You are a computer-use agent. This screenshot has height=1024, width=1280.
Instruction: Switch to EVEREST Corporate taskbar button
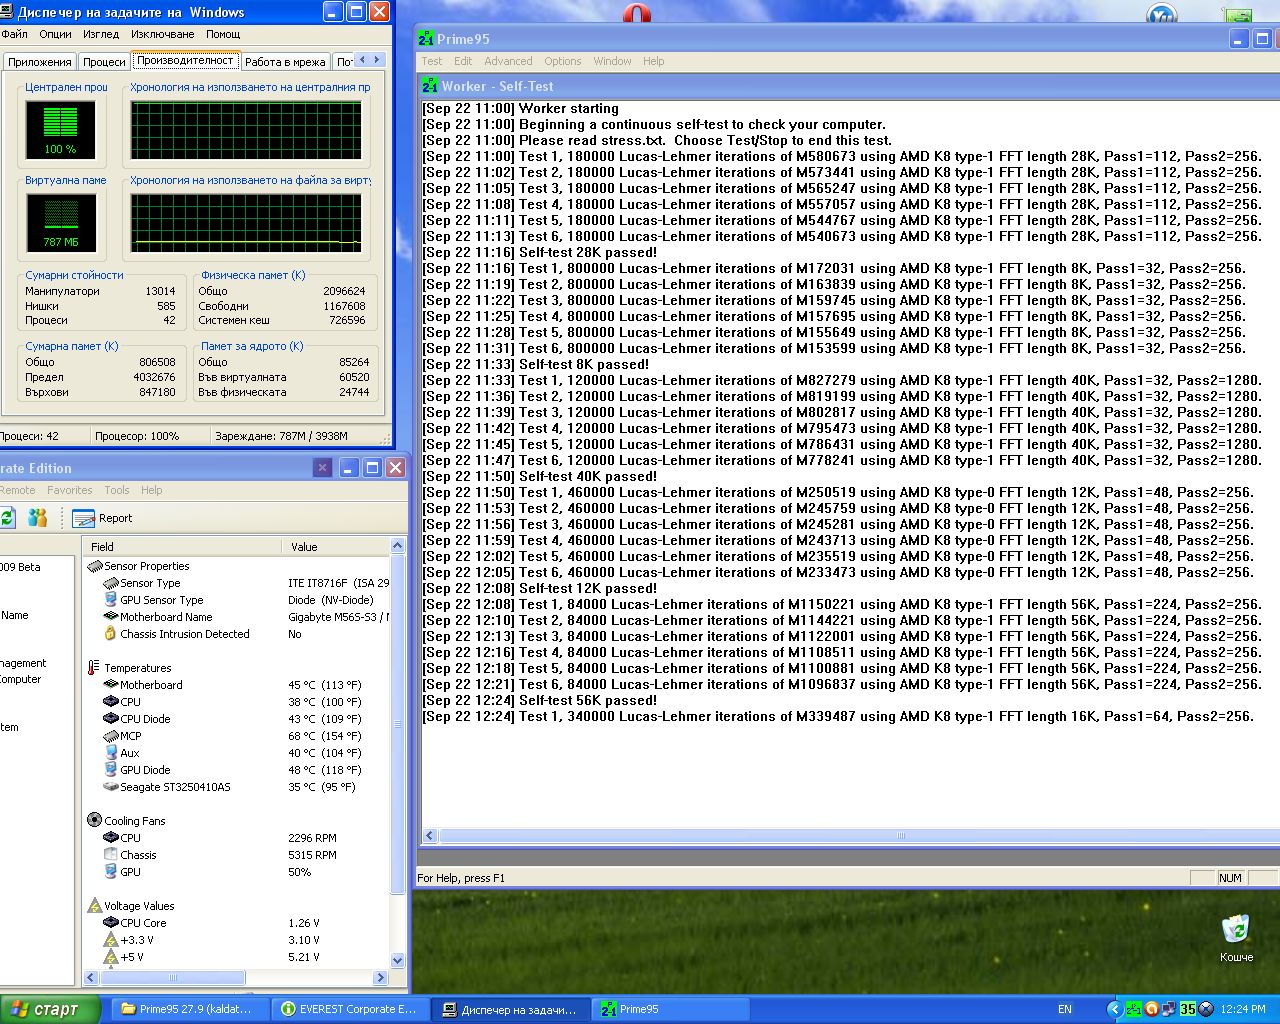(x=348, y=1009)
